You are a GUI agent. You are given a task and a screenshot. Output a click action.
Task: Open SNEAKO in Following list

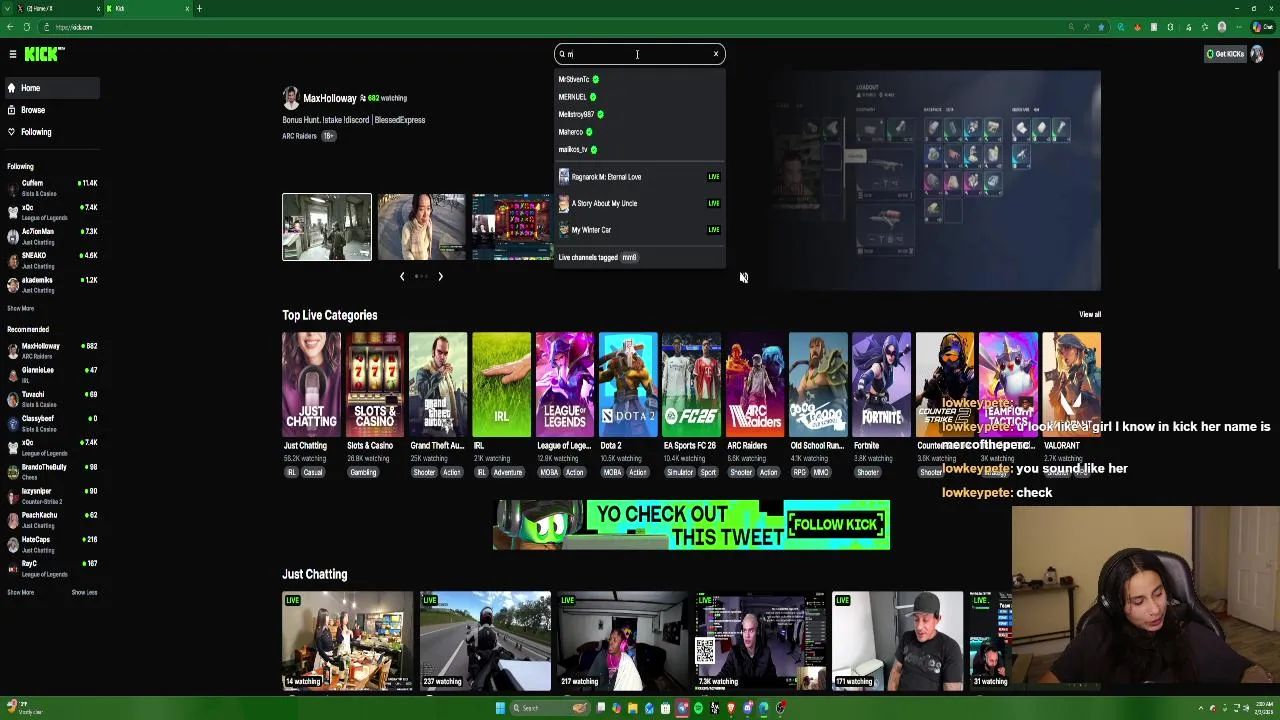click(x=52, y=260)
